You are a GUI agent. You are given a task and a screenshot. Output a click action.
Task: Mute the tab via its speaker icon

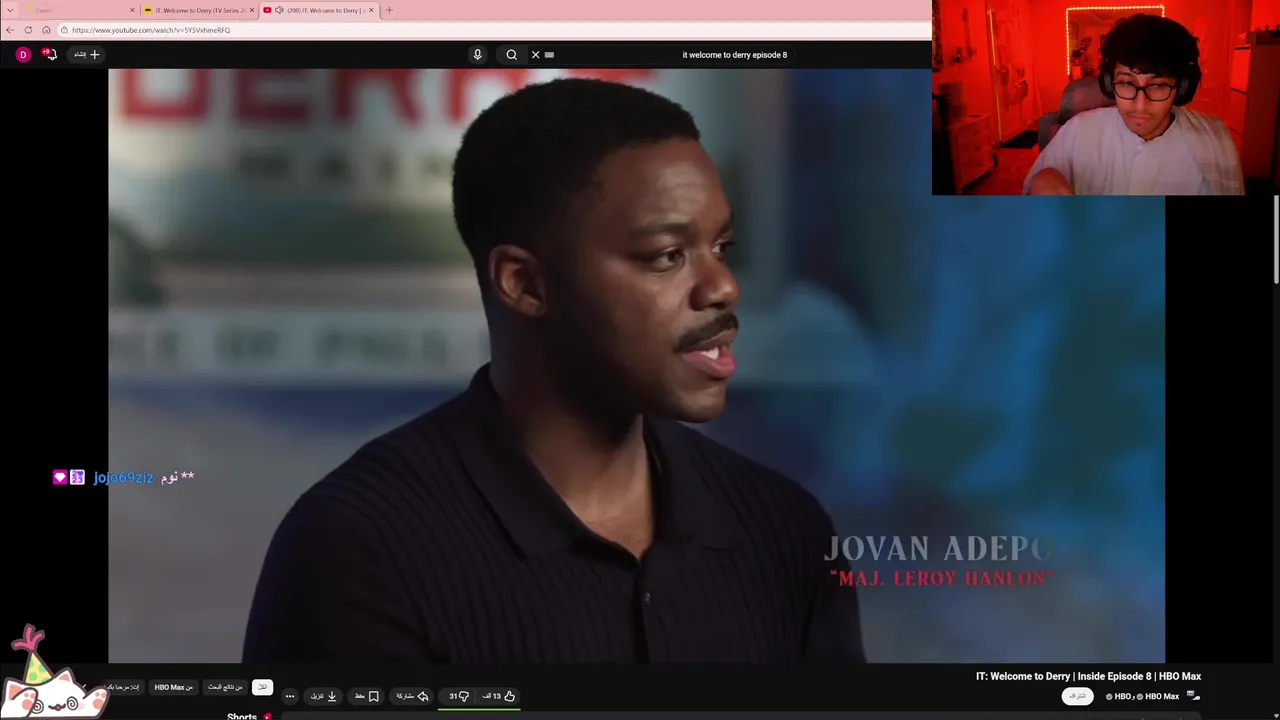(279, 10)
